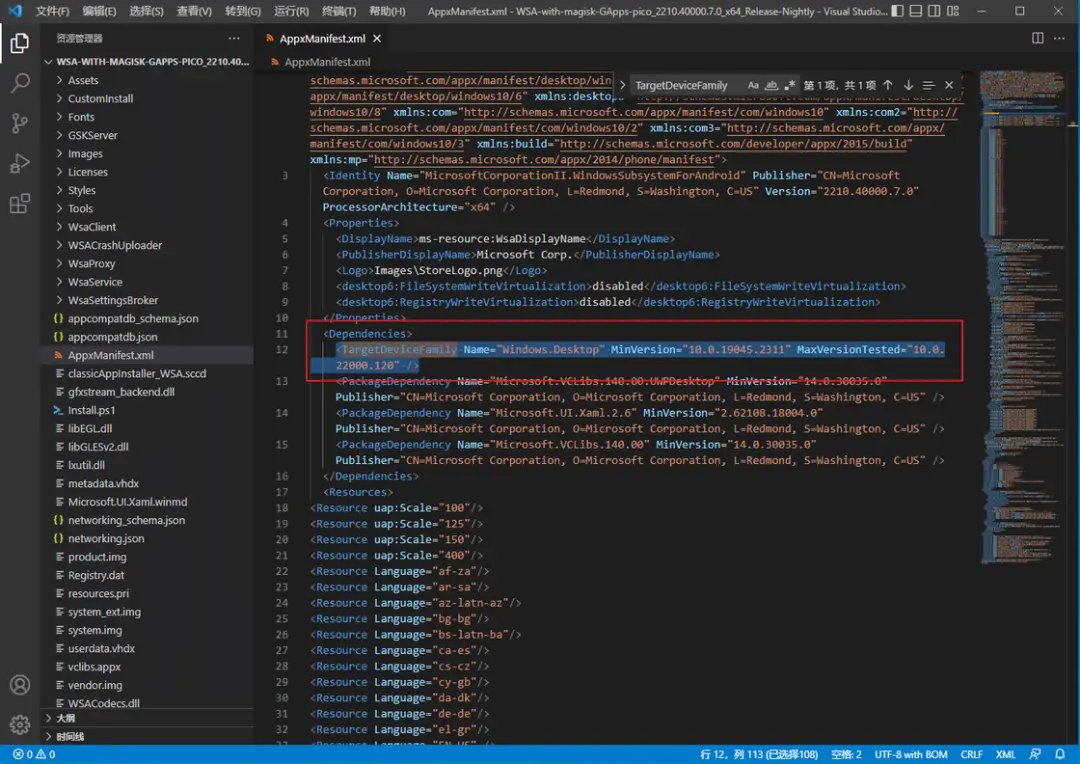Open the Manage gear settings menu
Screen dimensions: 1080x764
(20, 725)
